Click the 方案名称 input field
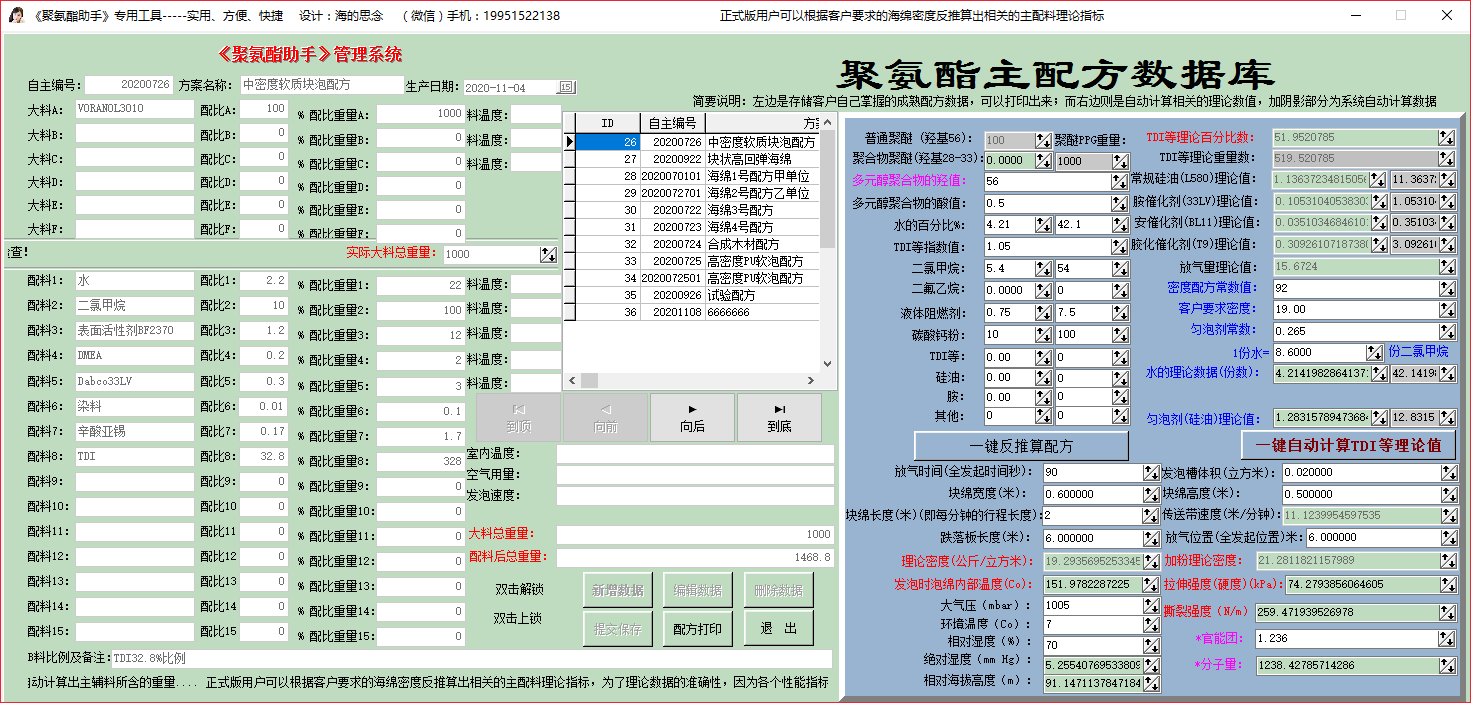1471x703 pixels. [321, 86]
